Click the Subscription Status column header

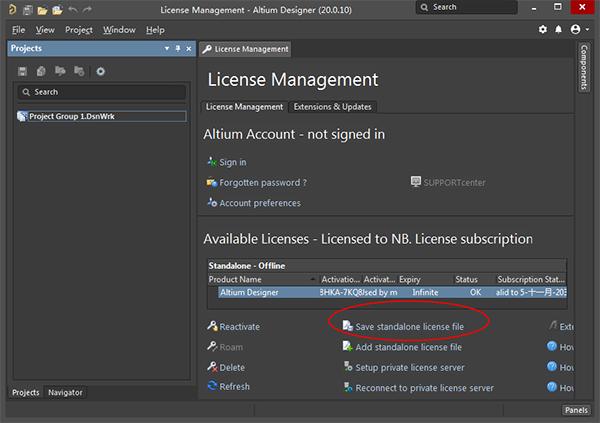(531, 279)
